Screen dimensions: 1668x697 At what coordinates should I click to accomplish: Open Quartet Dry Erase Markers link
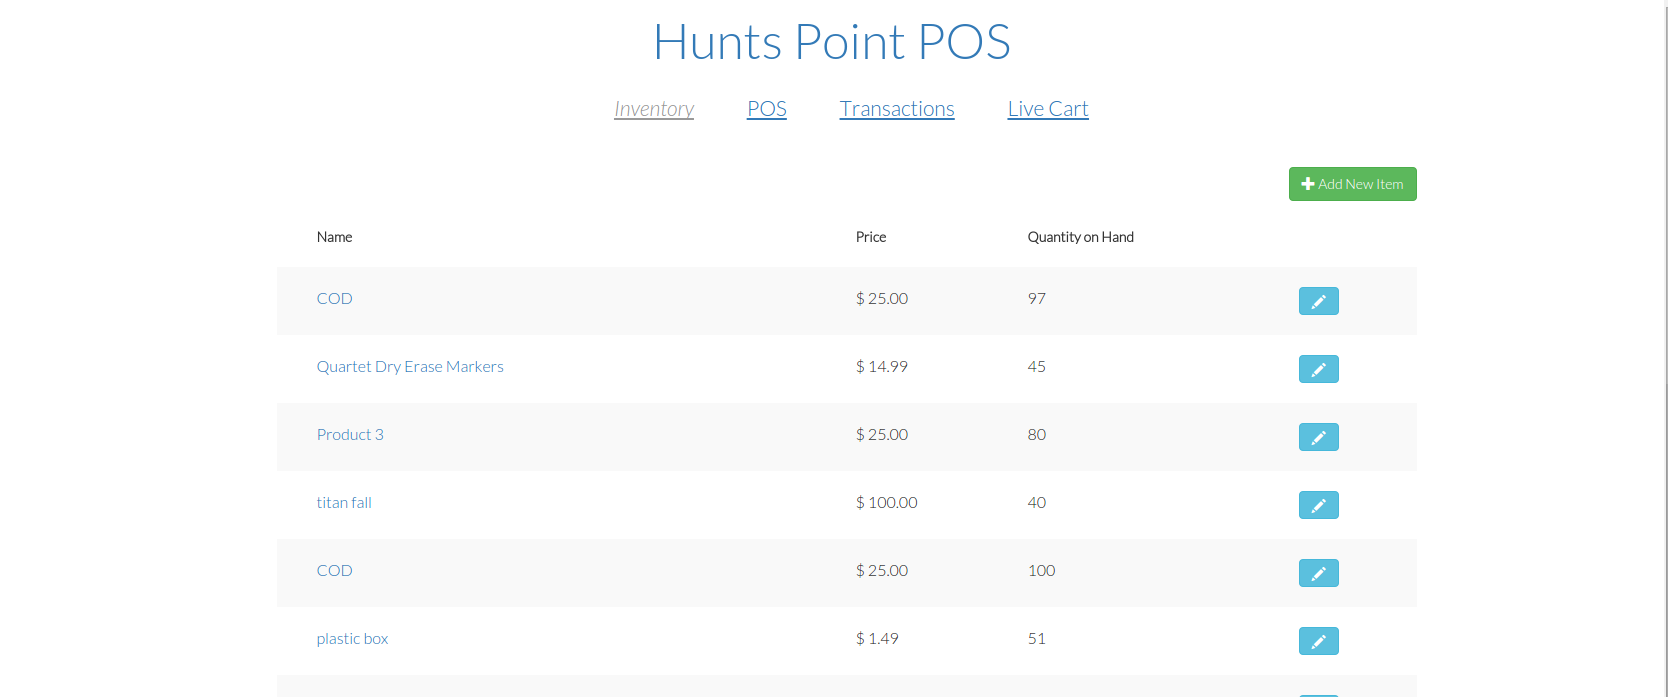(410, 366)
